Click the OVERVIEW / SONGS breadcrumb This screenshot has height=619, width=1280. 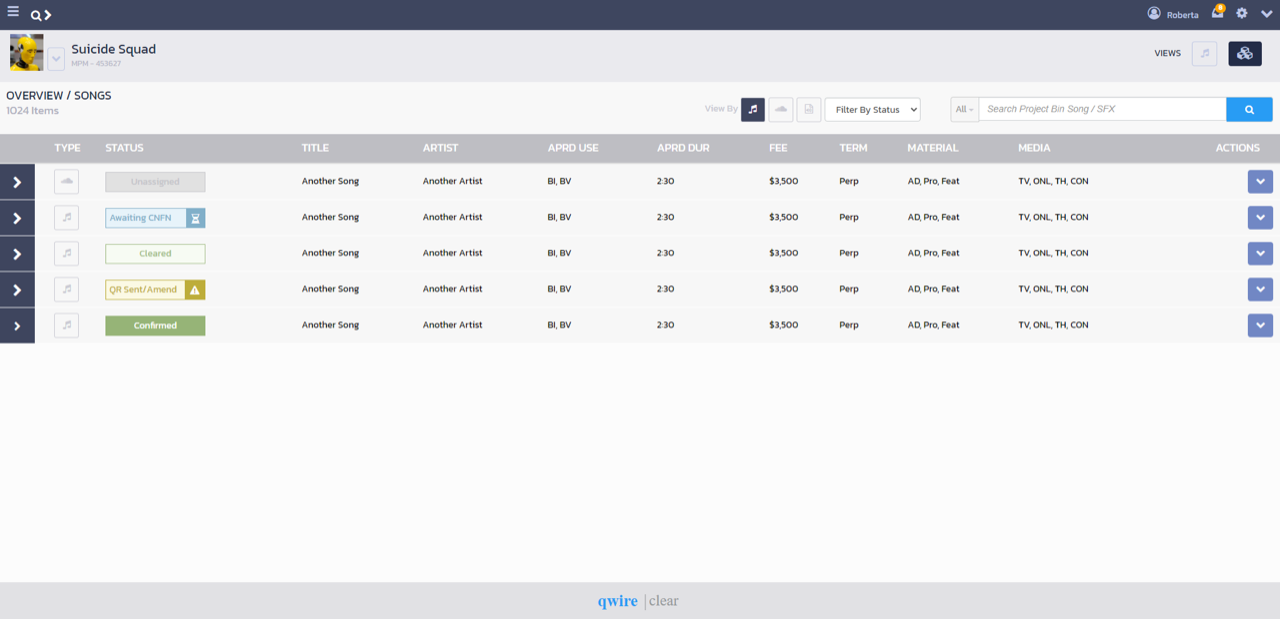coord(59,96)
